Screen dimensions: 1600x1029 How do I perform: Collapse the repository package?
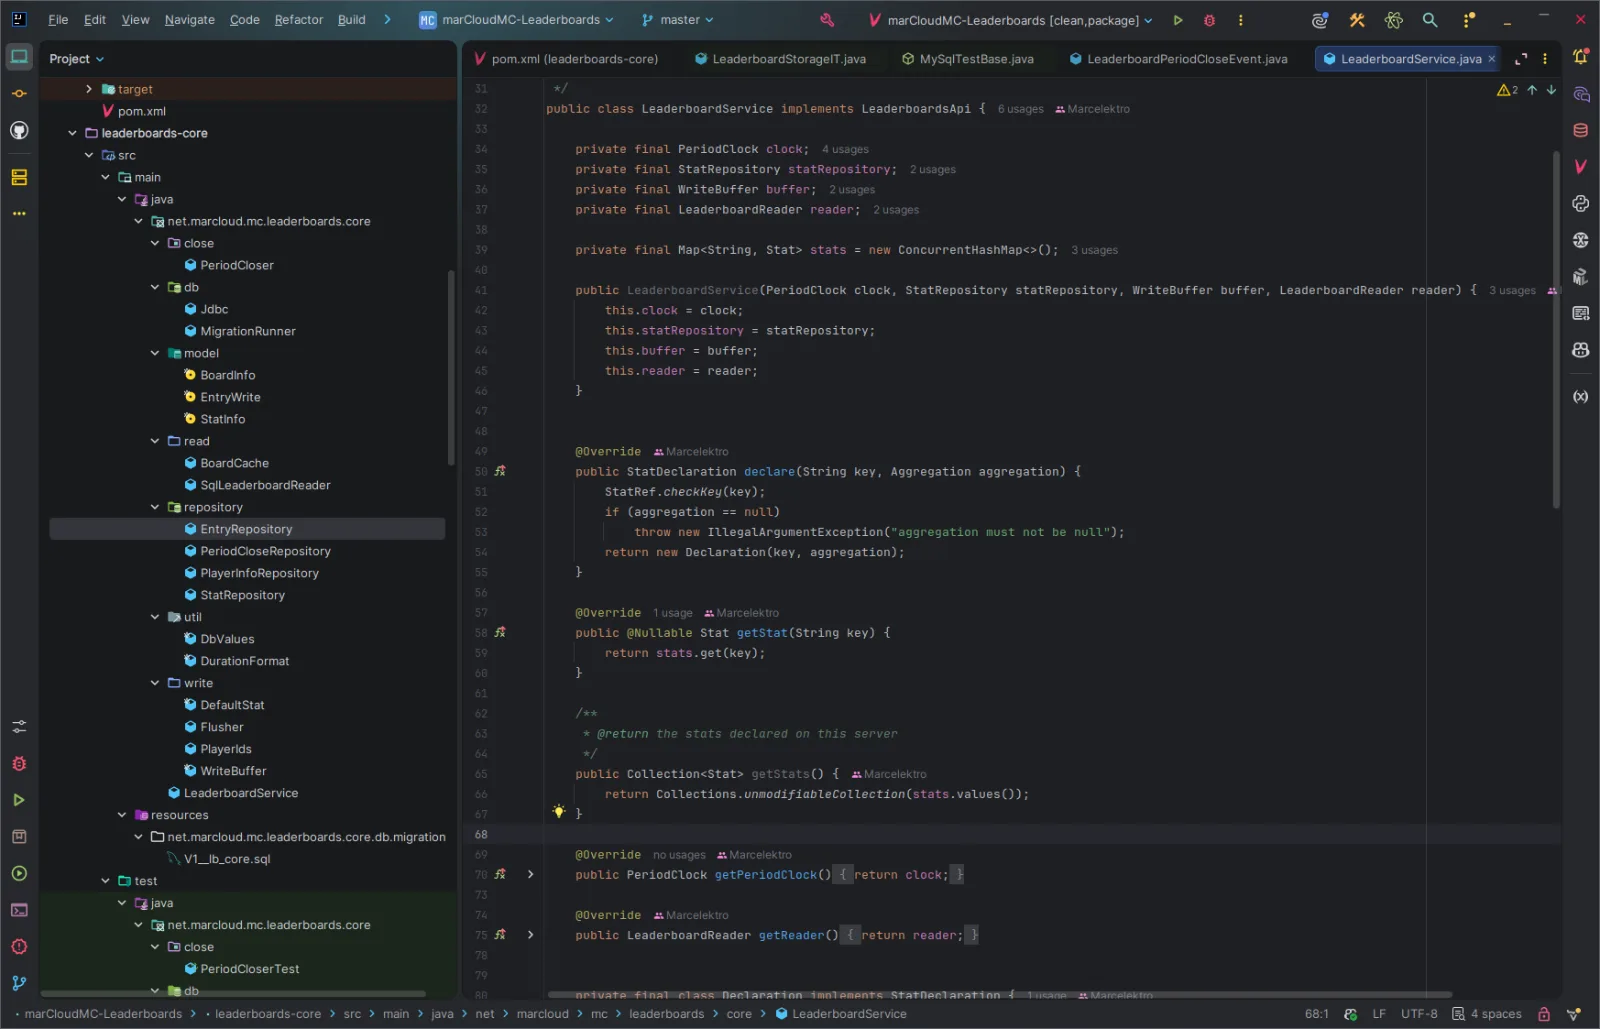pos(155,507)
